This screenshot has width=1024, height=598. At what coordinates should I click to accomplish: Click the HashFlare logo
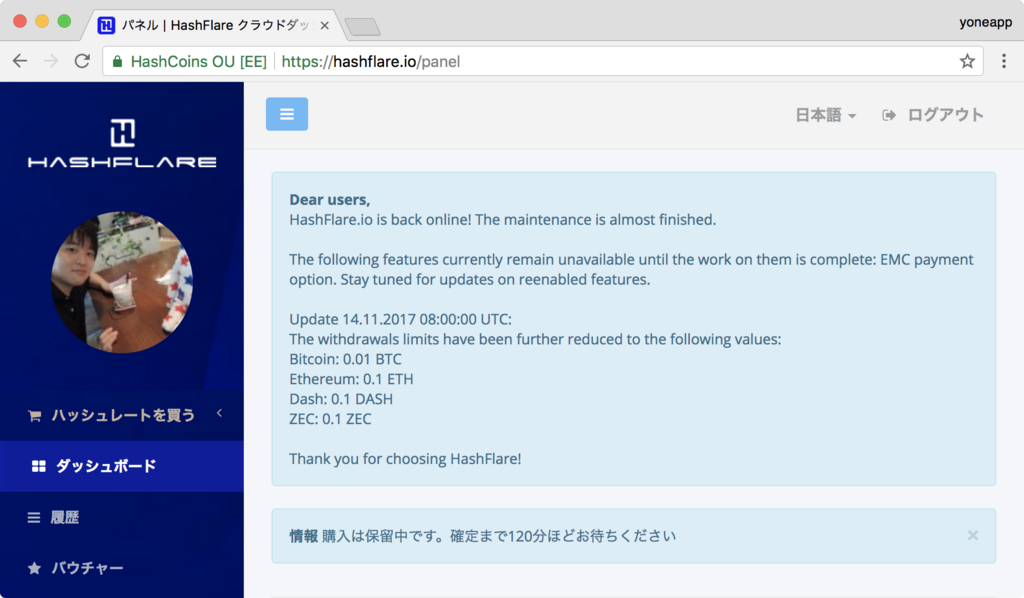[x=122, y=143]
